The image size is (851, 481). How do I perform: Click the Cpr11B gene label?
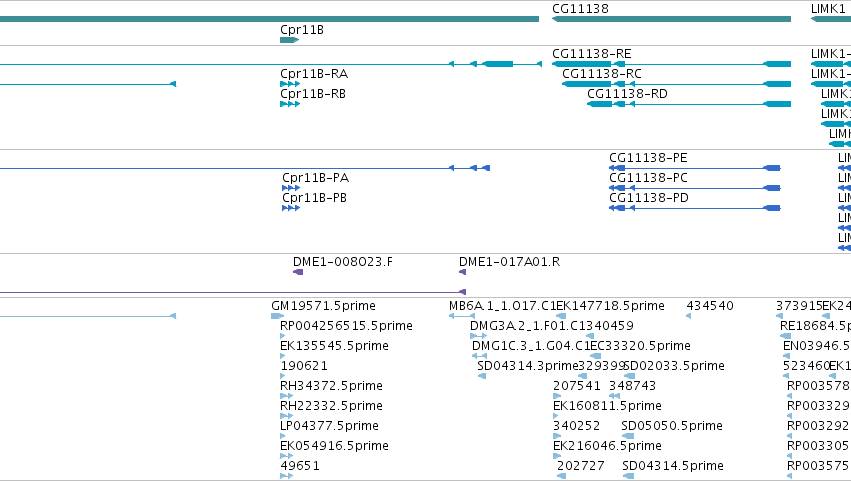click(x=302, y=30)
